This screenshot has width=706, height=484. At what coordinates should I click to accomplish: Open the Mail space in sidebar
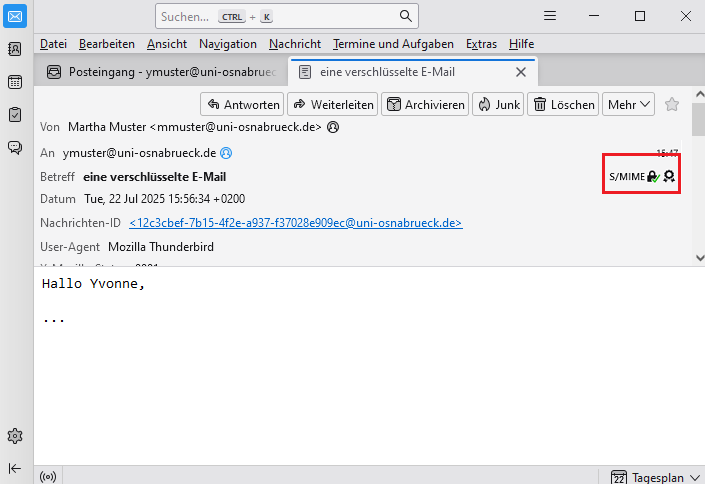15,16
